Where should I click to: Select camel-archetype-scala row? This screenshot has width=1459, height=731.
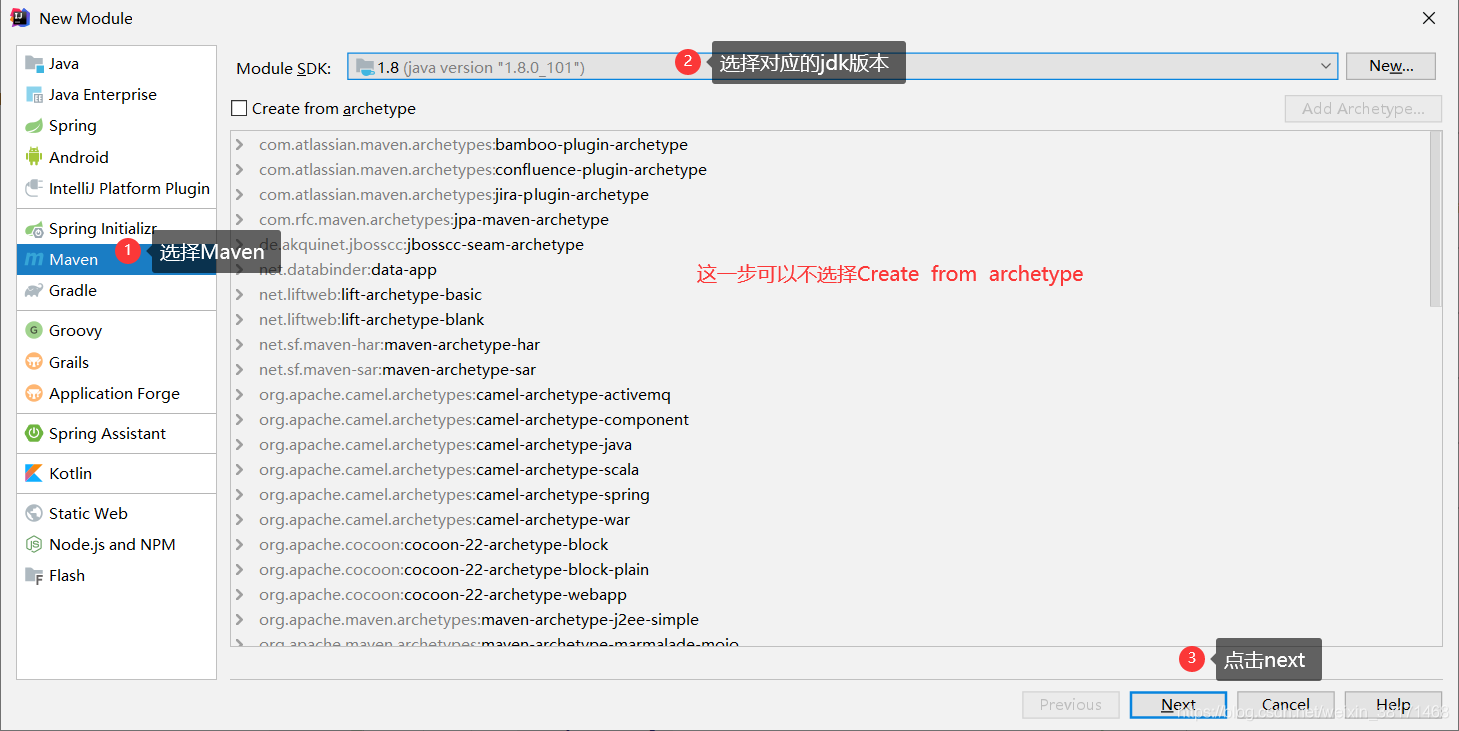coord(830,470)
